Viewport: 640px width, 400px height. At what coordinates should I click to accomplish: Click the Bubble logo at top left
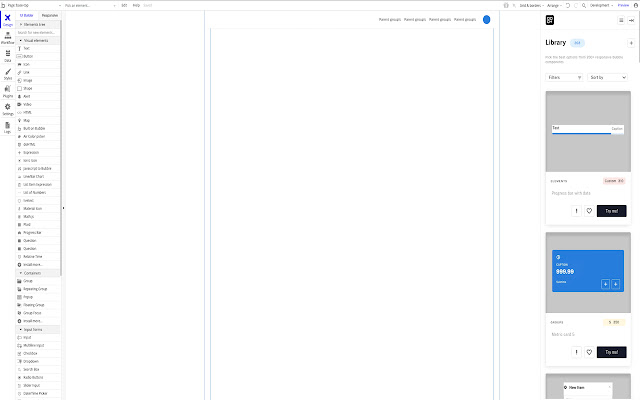point(3,5)
